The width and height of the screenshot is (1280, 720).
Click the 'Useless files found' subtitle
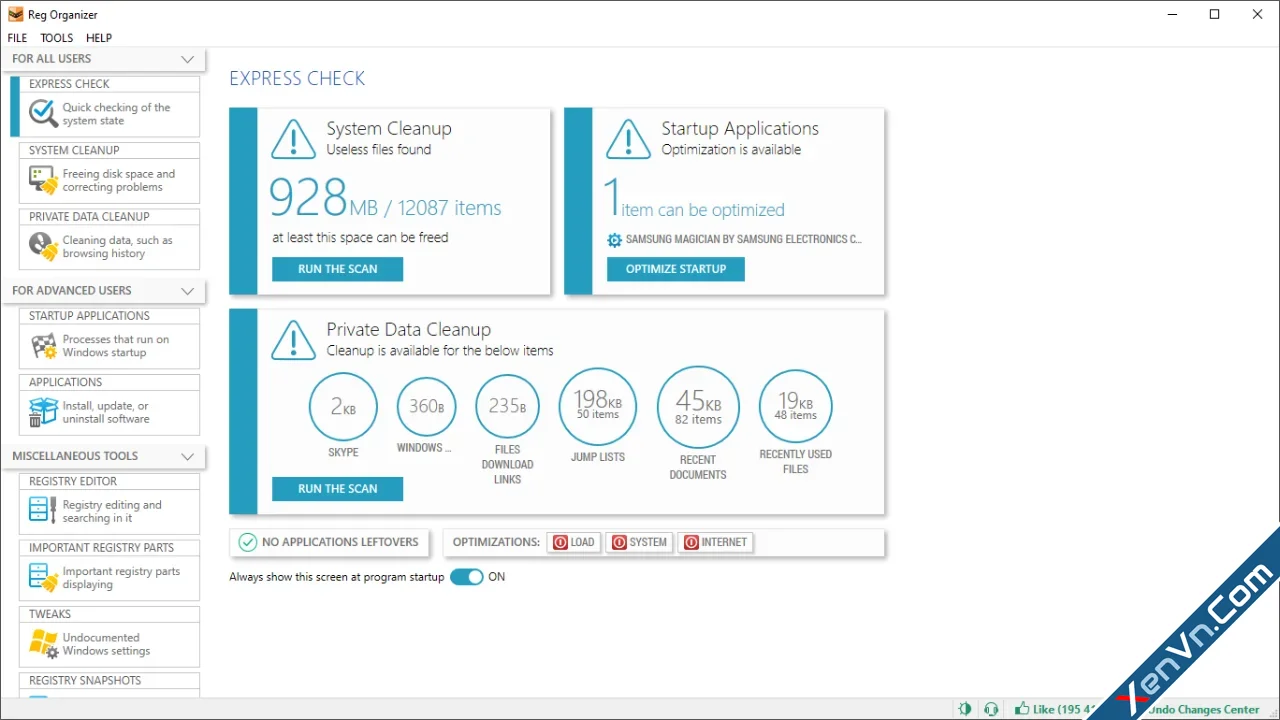[379, 150]
